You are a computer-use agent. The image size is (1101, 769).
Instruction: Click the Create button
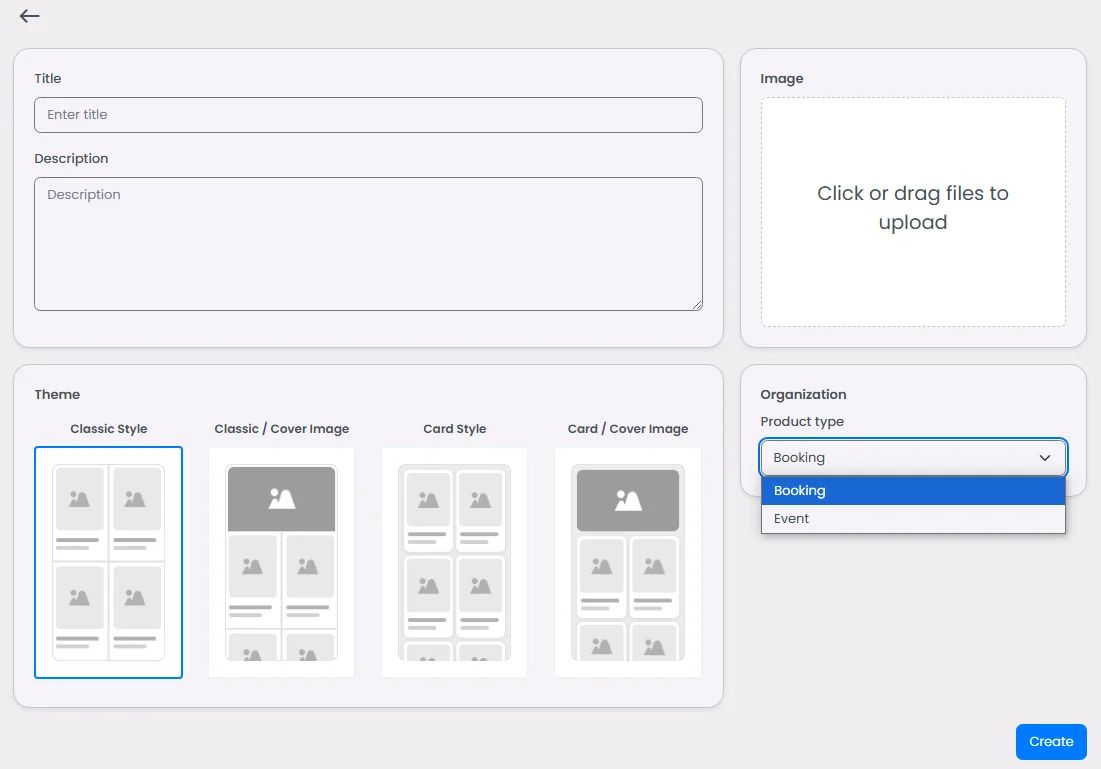click(1051, 742)
